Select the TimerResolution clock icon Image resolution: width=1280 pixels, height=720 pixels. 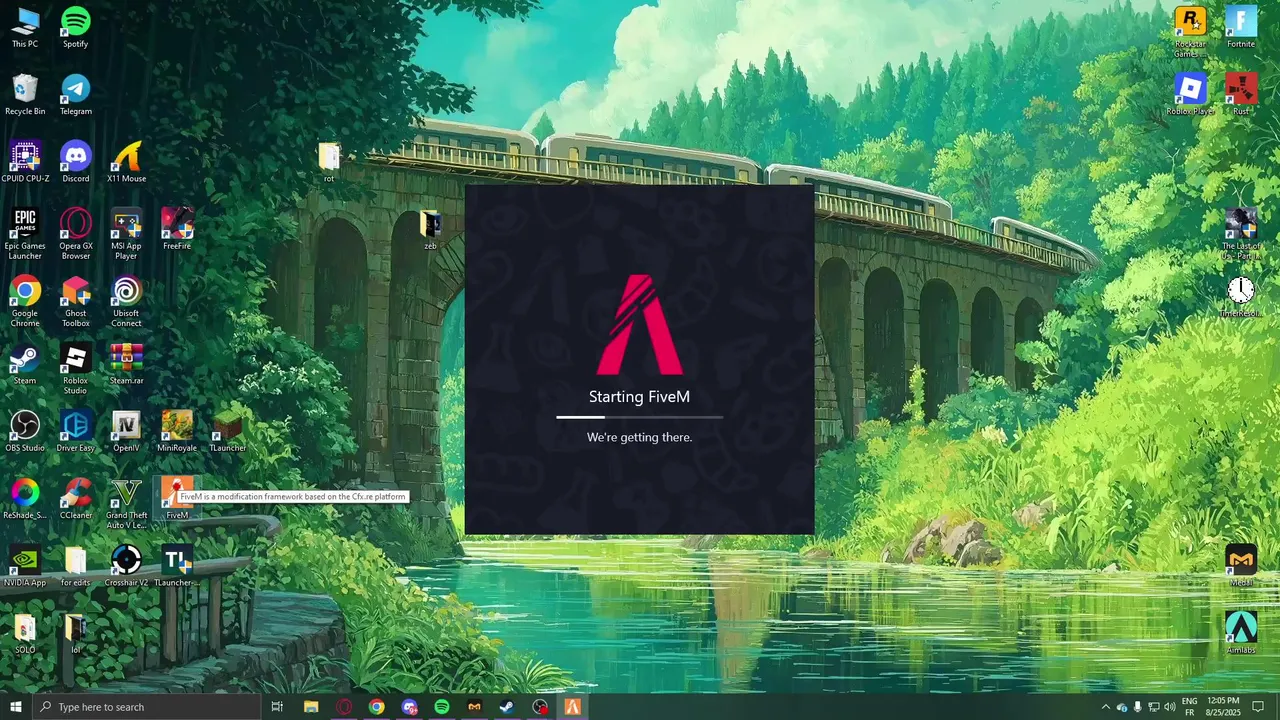pos(1241,297)
